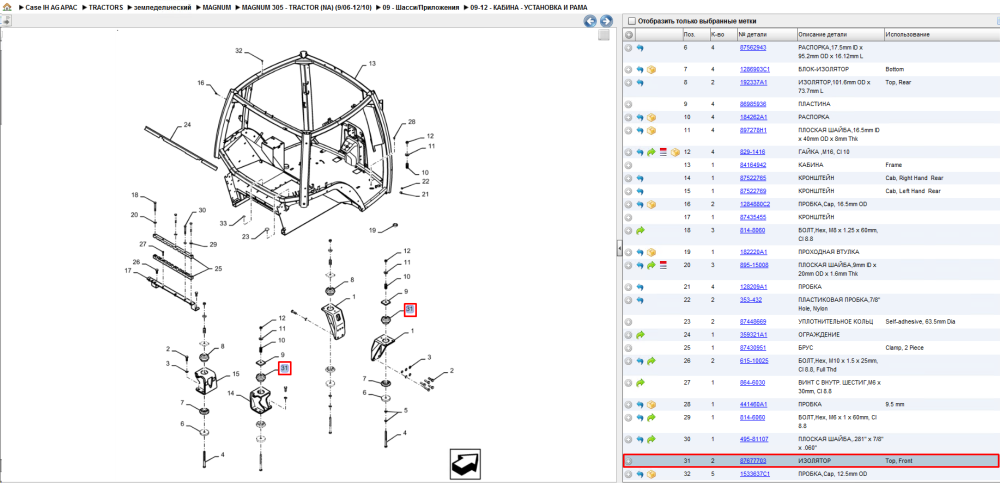The image size is (1000, 483).
Task: Sort by 'Поз.' column header
Action: [x=695, y=34]
